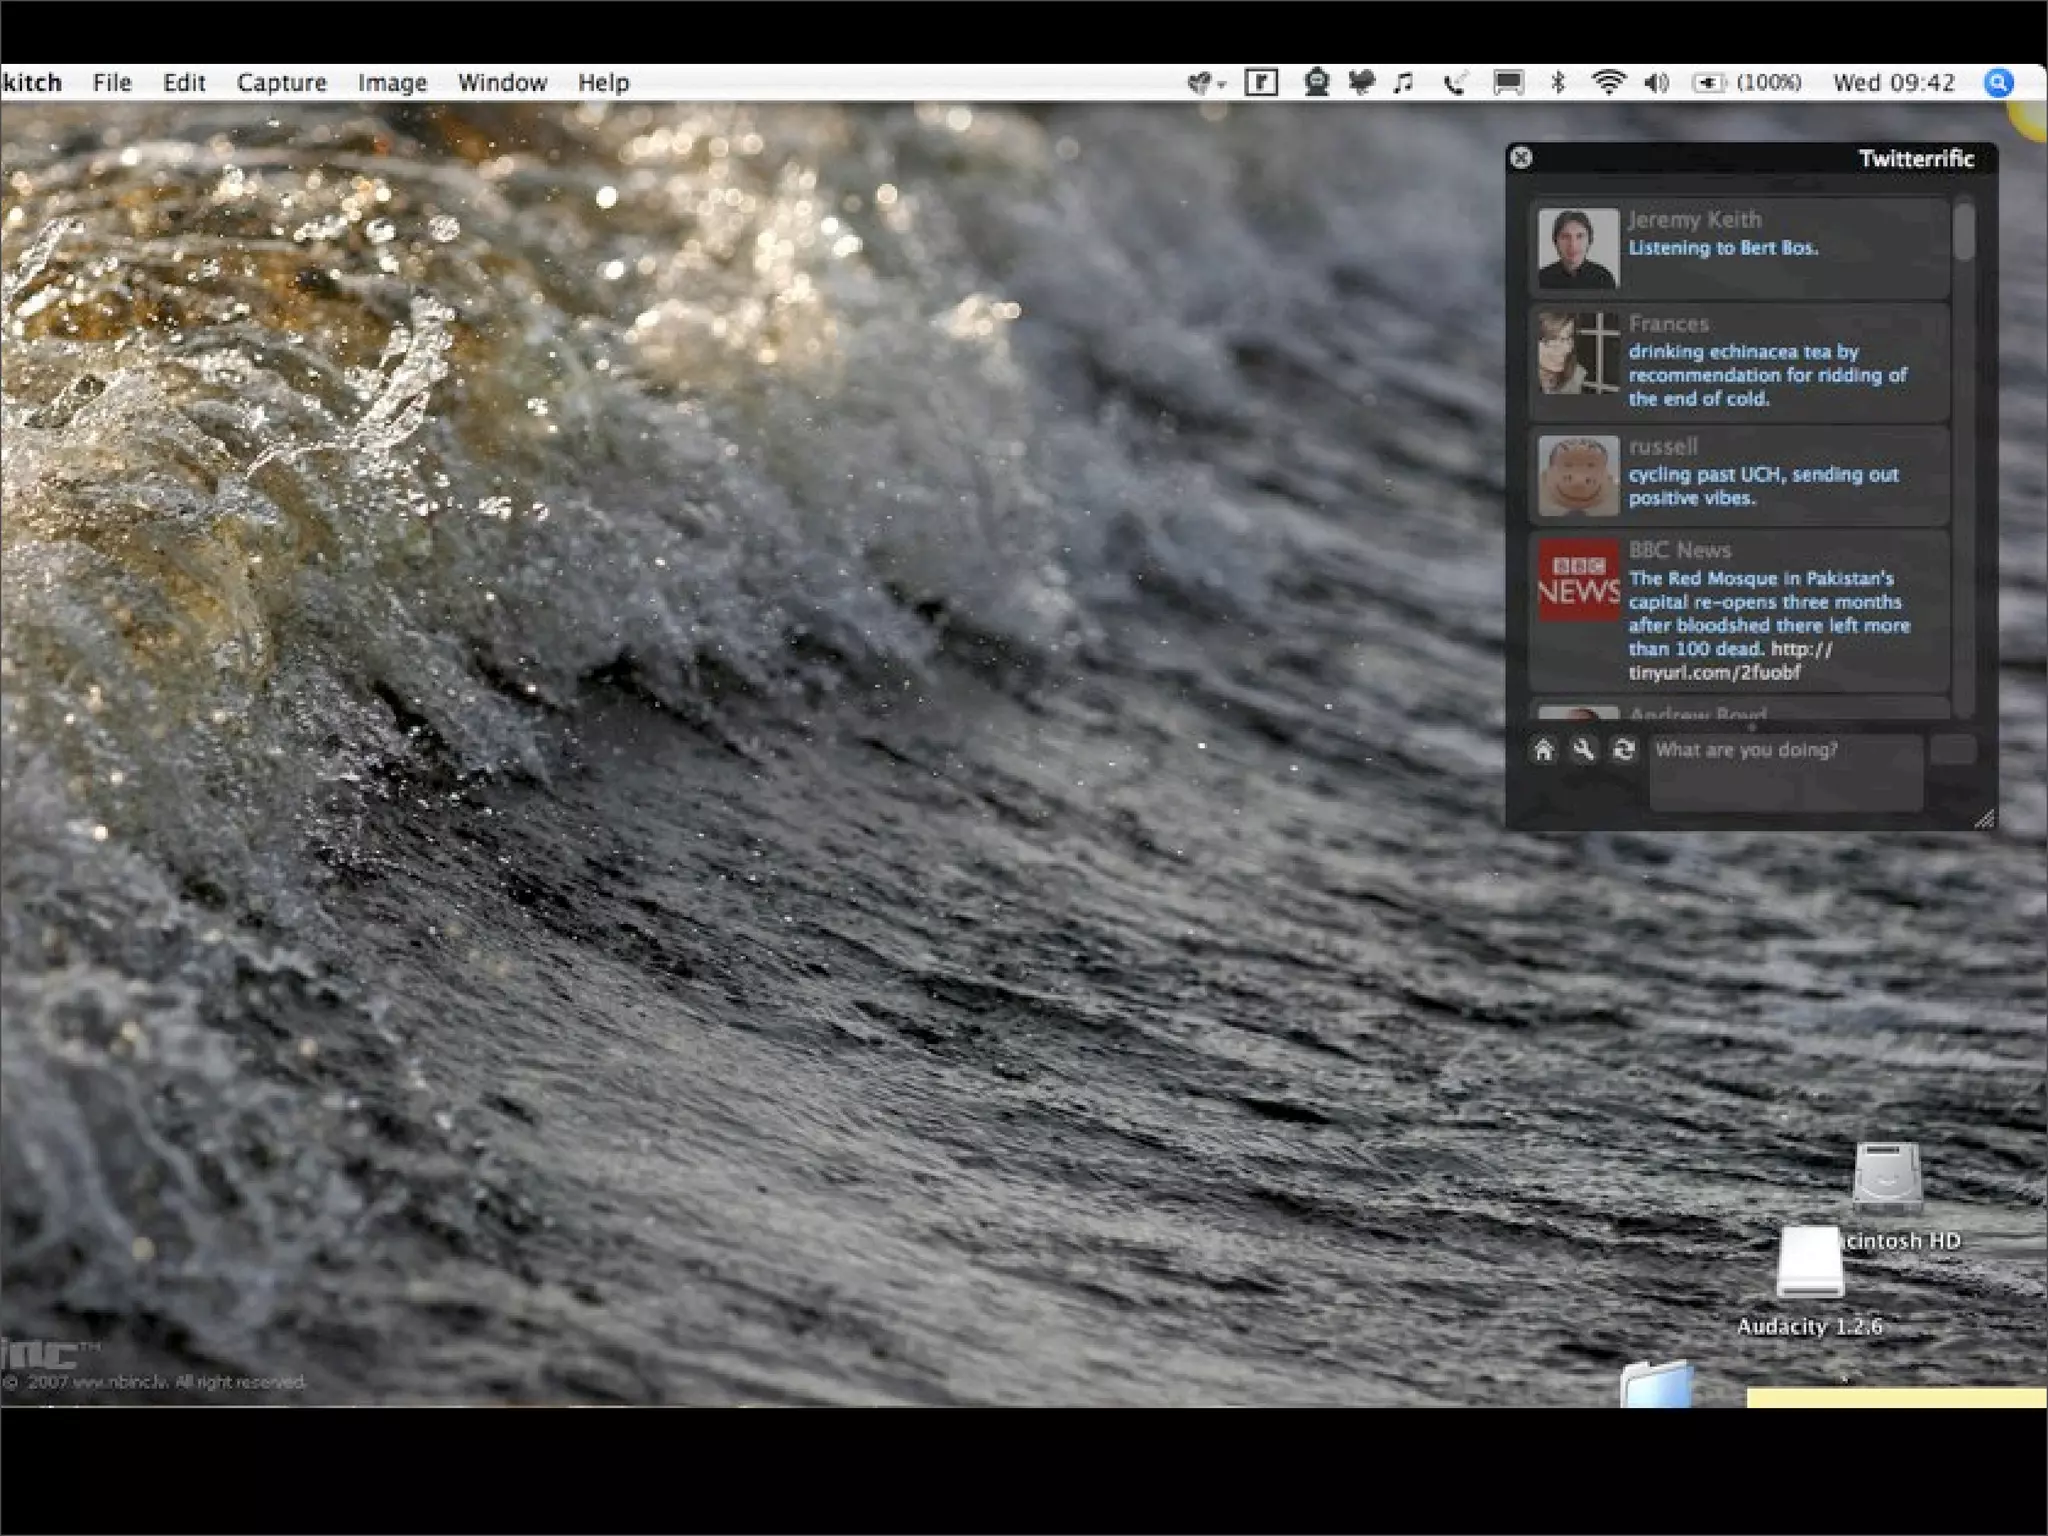Click the Bluetooth menu bar icon
Image resolution: width=2048 pixels, height=1536 pixels.
click(1557, 83)
